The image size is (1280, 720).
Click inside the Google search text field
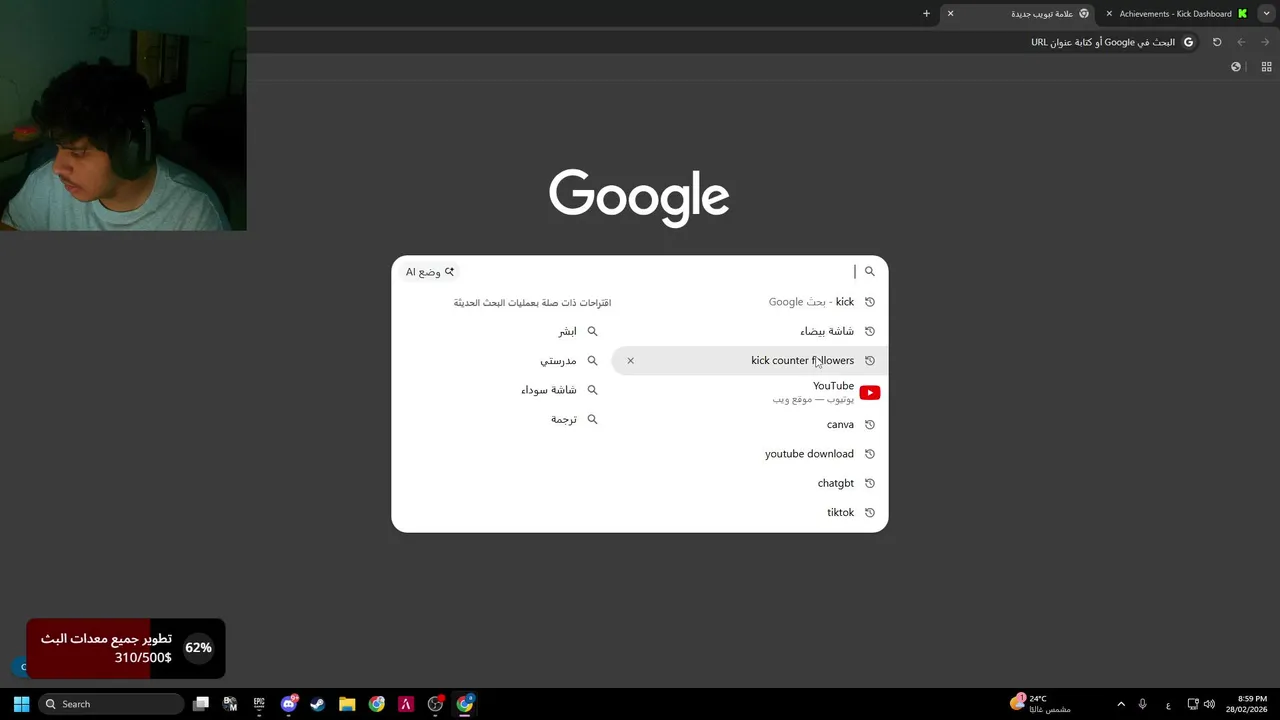(x=660, y=271)
